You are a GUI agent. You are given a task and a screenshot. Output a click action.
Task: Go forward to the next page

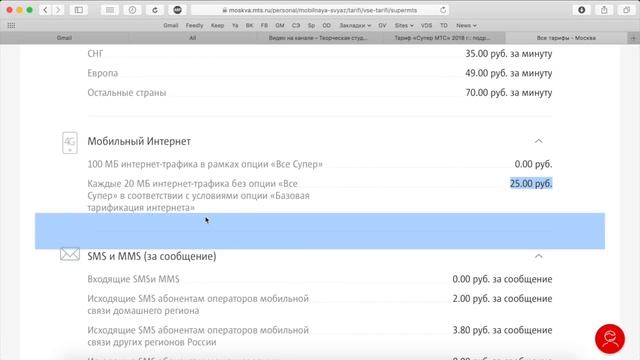58,10
